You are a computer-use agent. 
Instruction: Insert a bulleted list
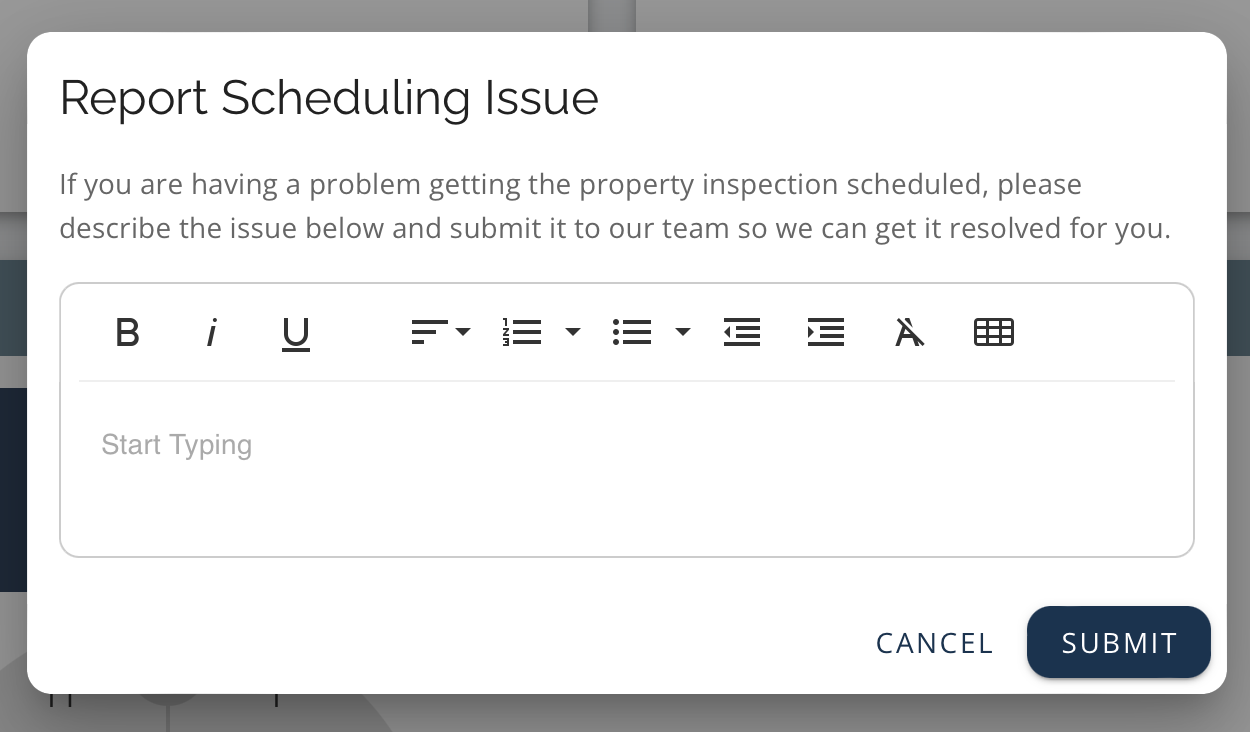[632, 332]
